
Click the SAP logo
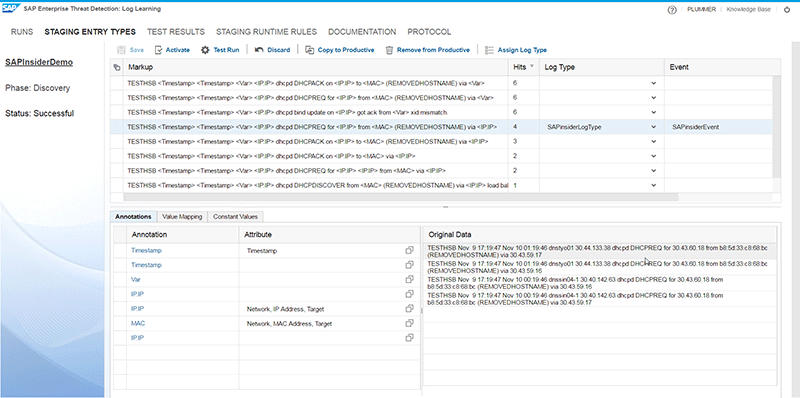tap(11, 9)
